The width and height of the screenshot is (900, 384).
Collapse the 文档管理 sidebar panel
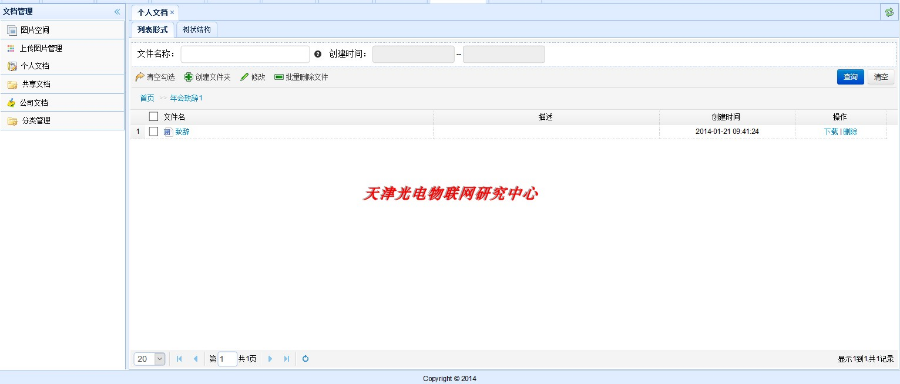point(117,11)
